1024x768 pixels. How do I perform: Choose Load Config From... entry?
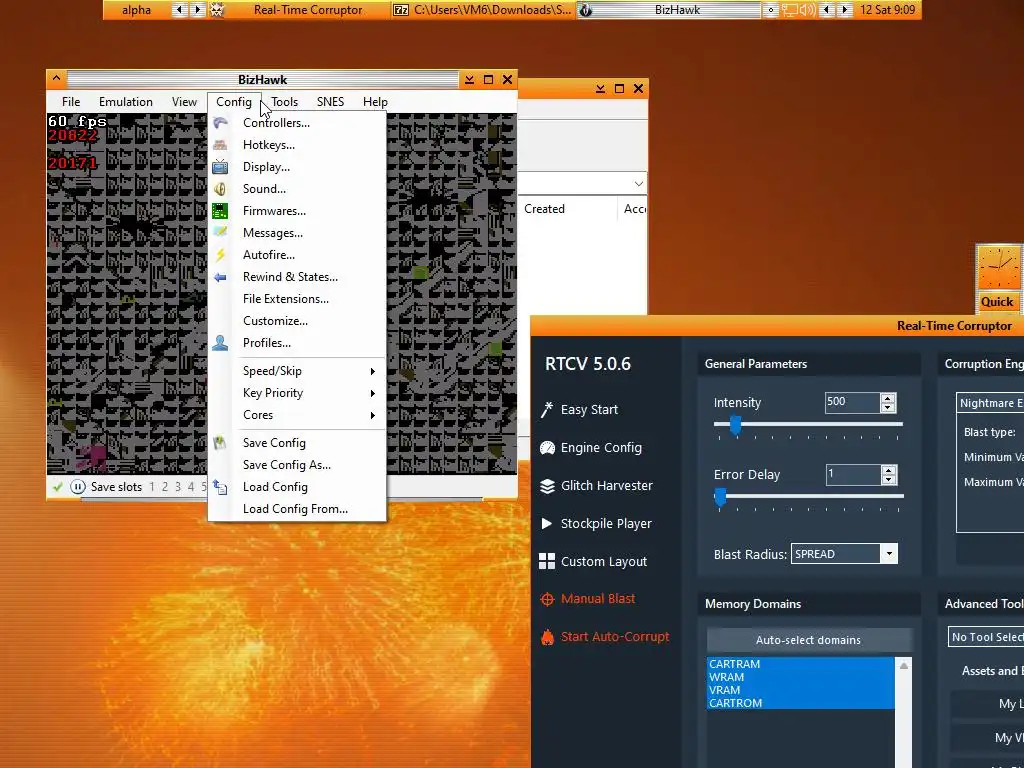pos(297,509)
